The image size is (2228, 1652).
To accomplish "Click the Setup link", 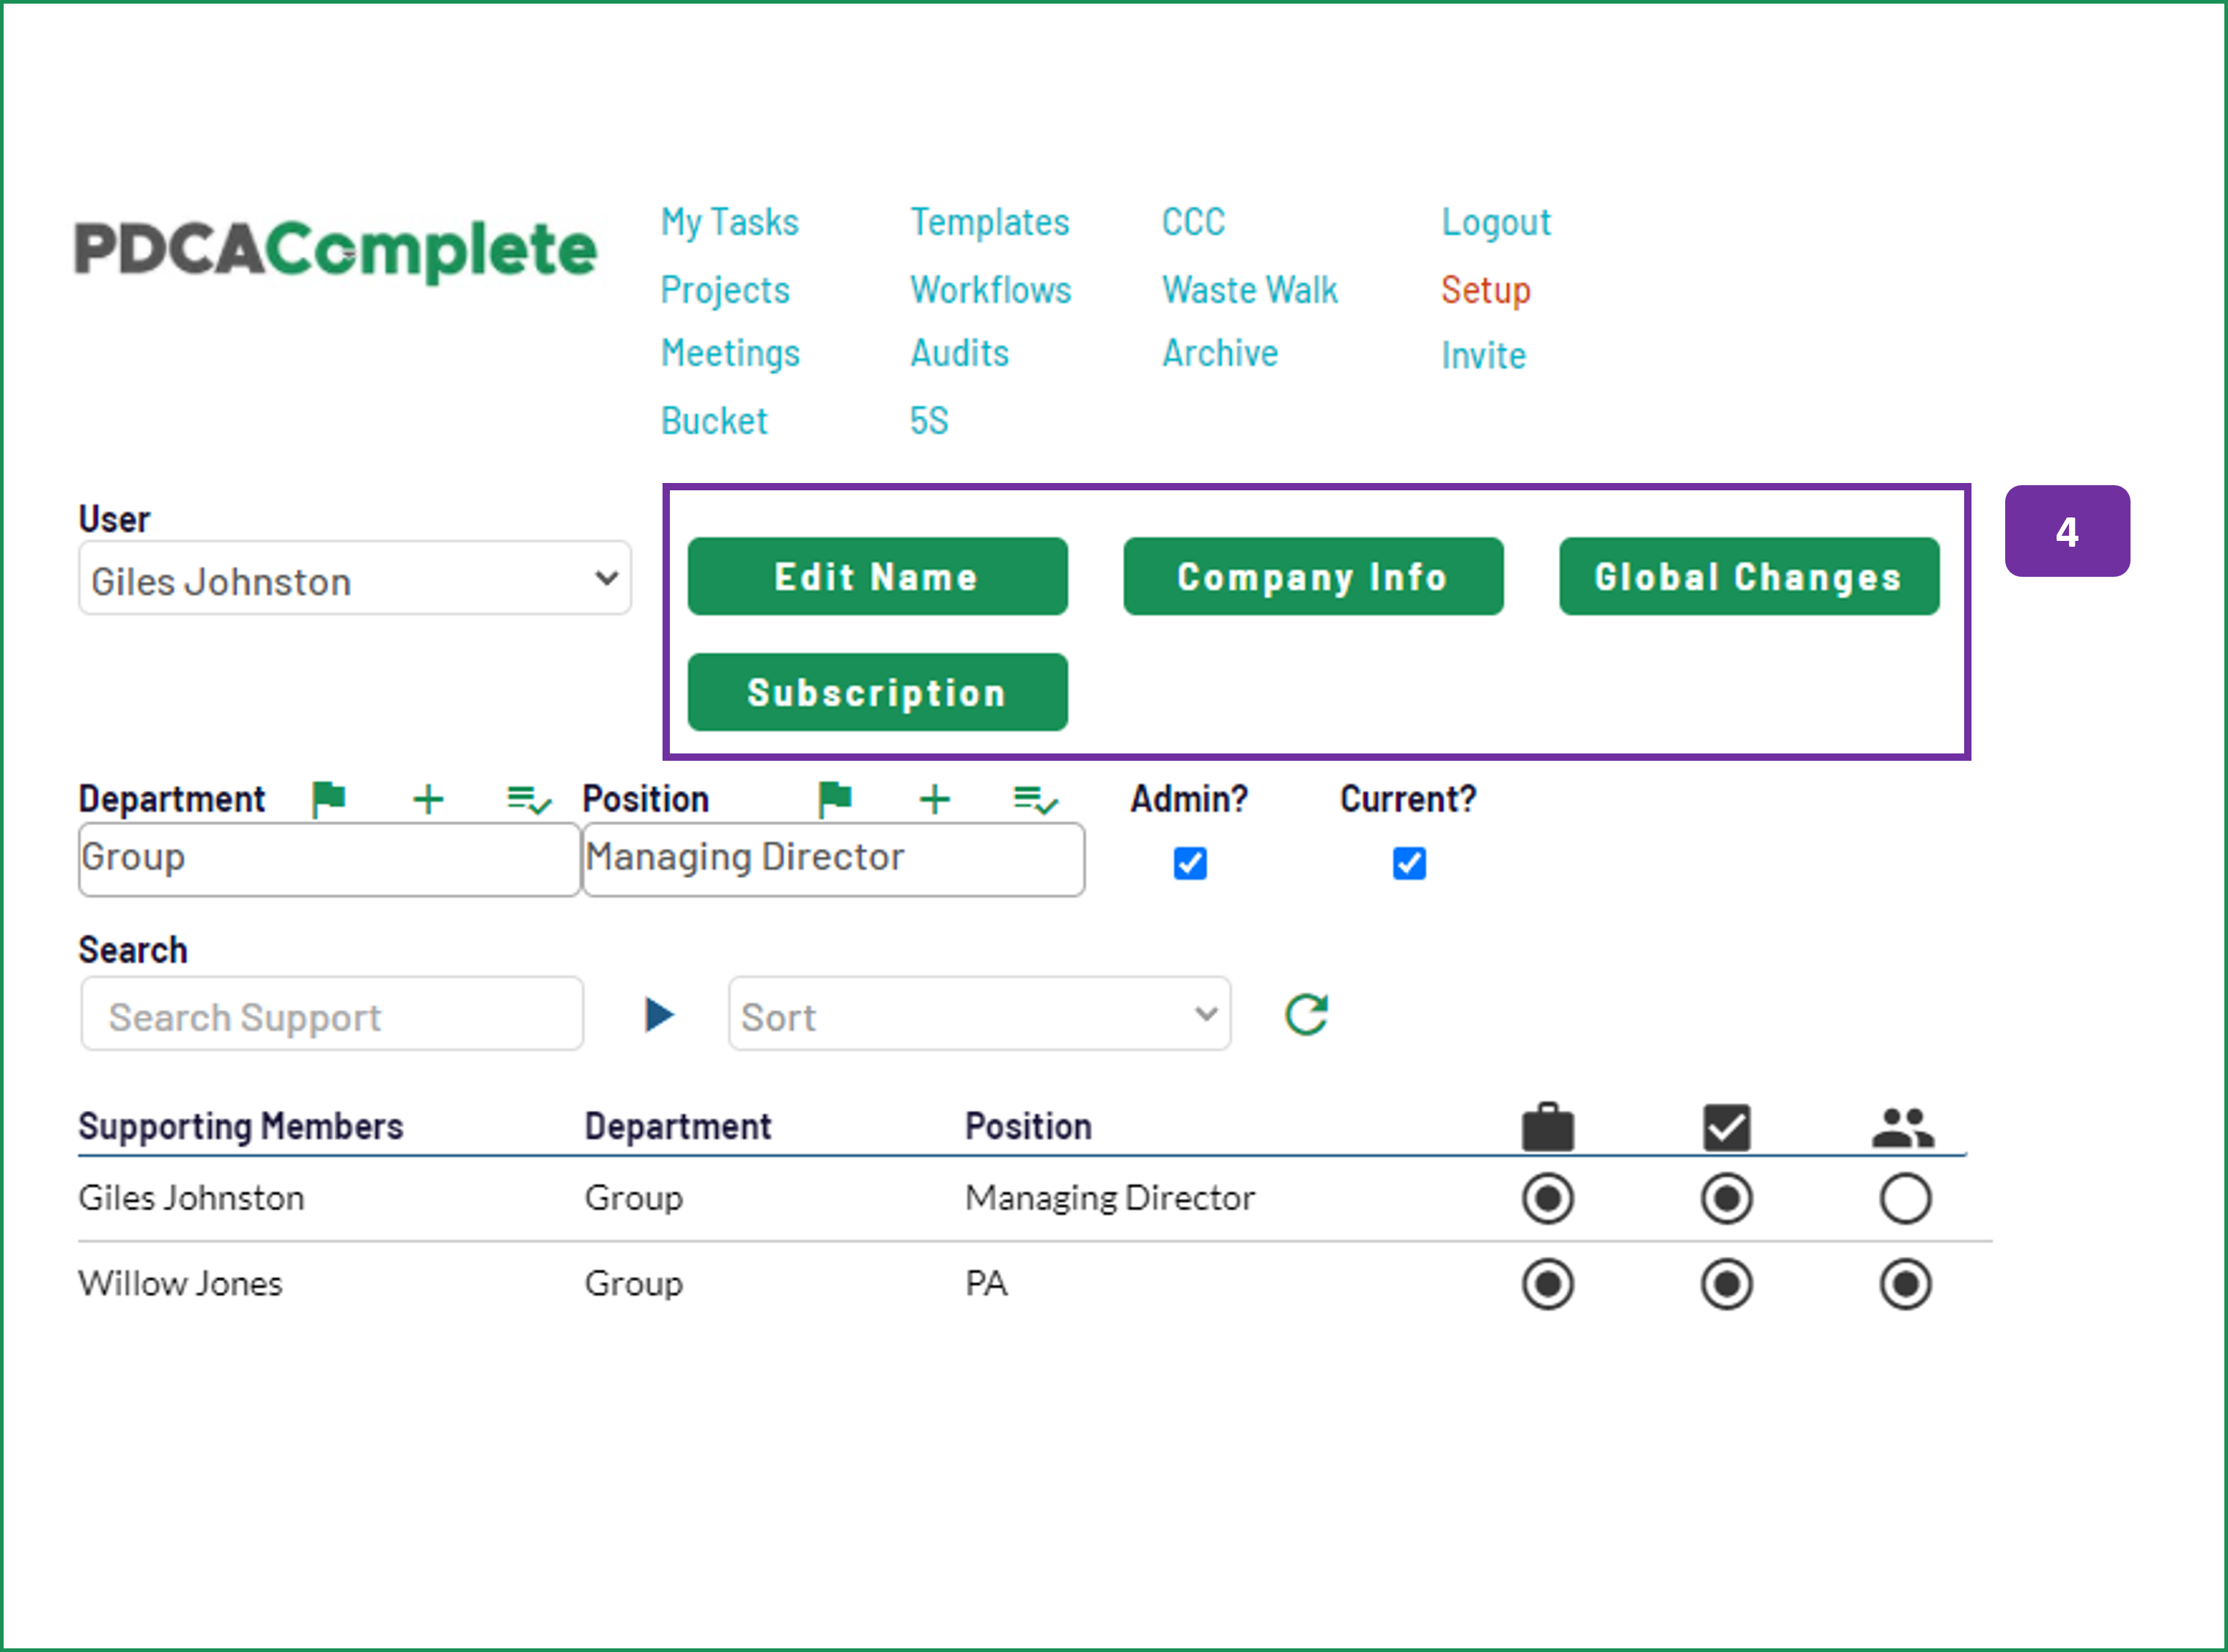I will (1485, 290).
